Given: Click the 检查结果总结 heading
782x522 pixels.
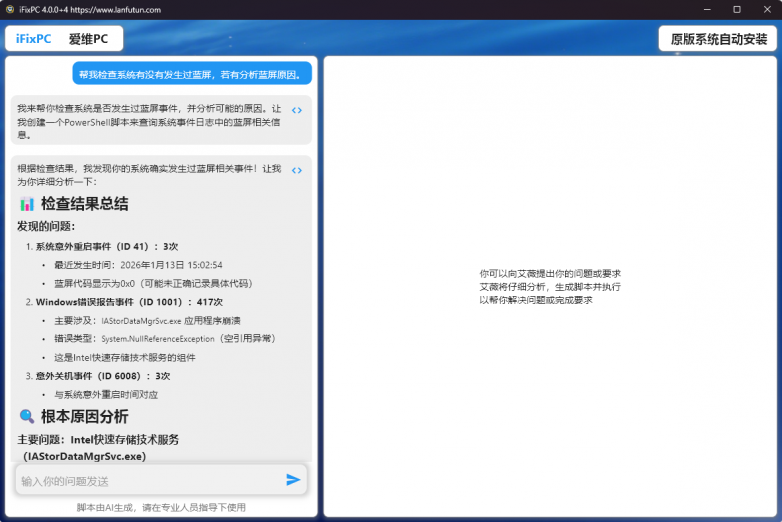Looking at the screenshot, I should click(x=84, y=204).
